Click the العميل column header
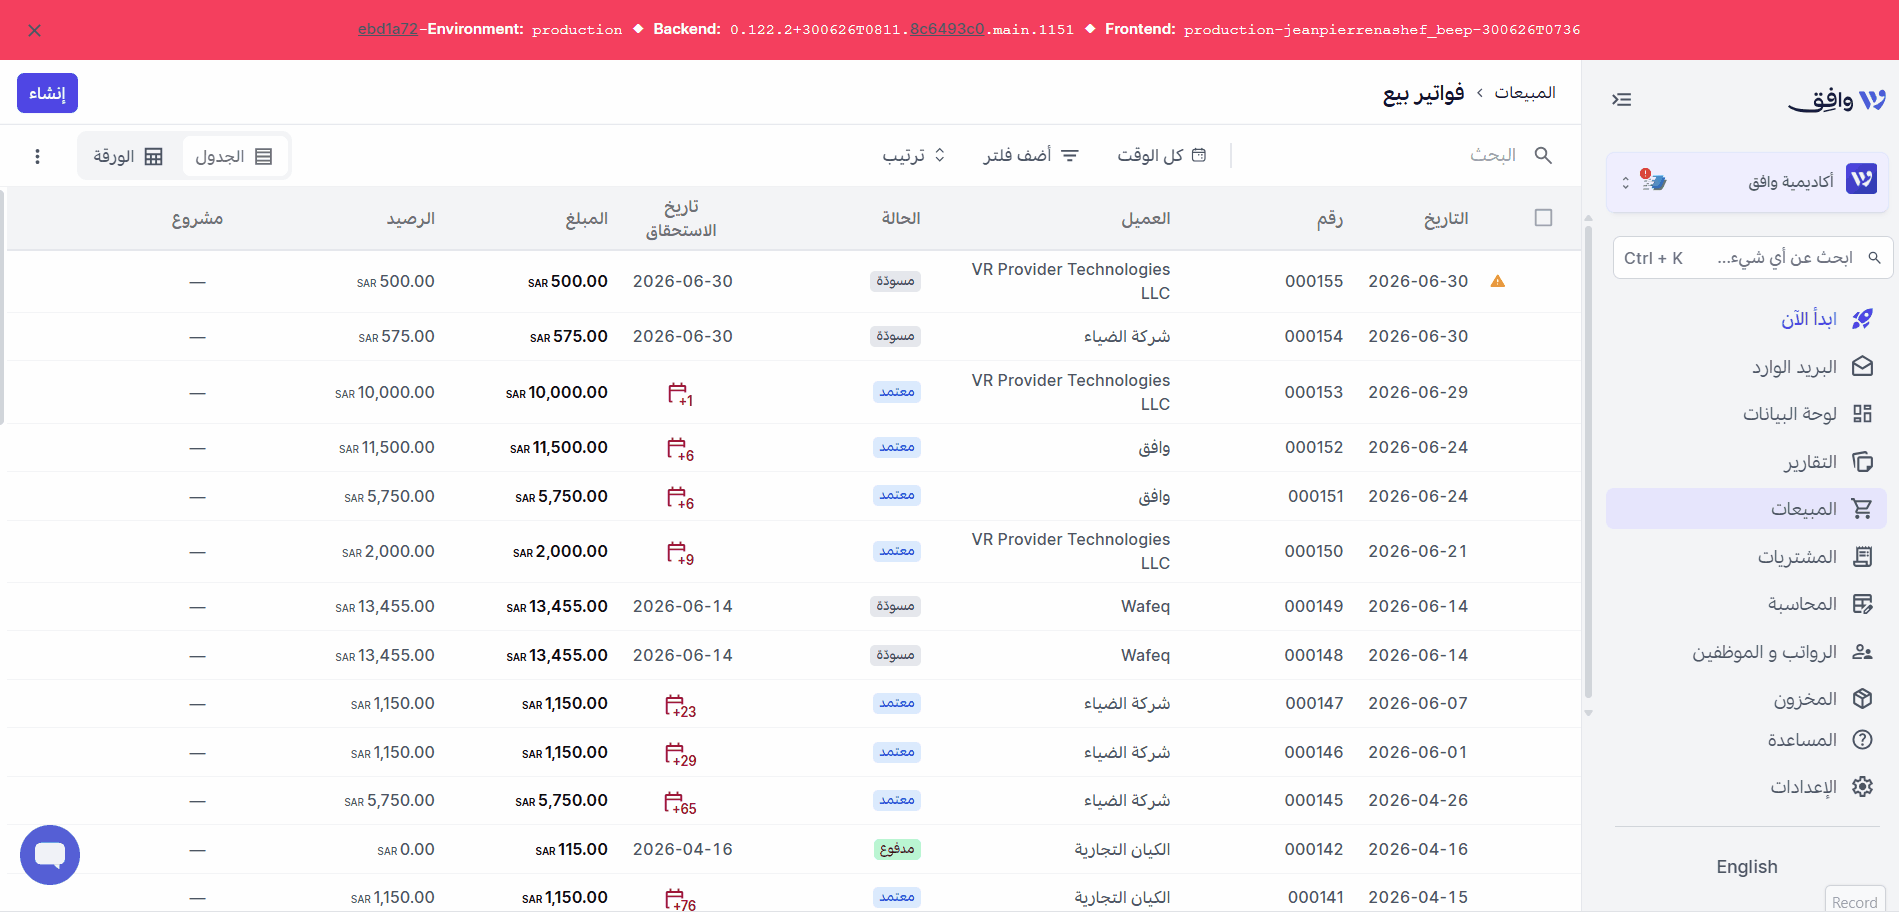The width and height of the screenshot is (1899, 912). (x=1146, y=218)
